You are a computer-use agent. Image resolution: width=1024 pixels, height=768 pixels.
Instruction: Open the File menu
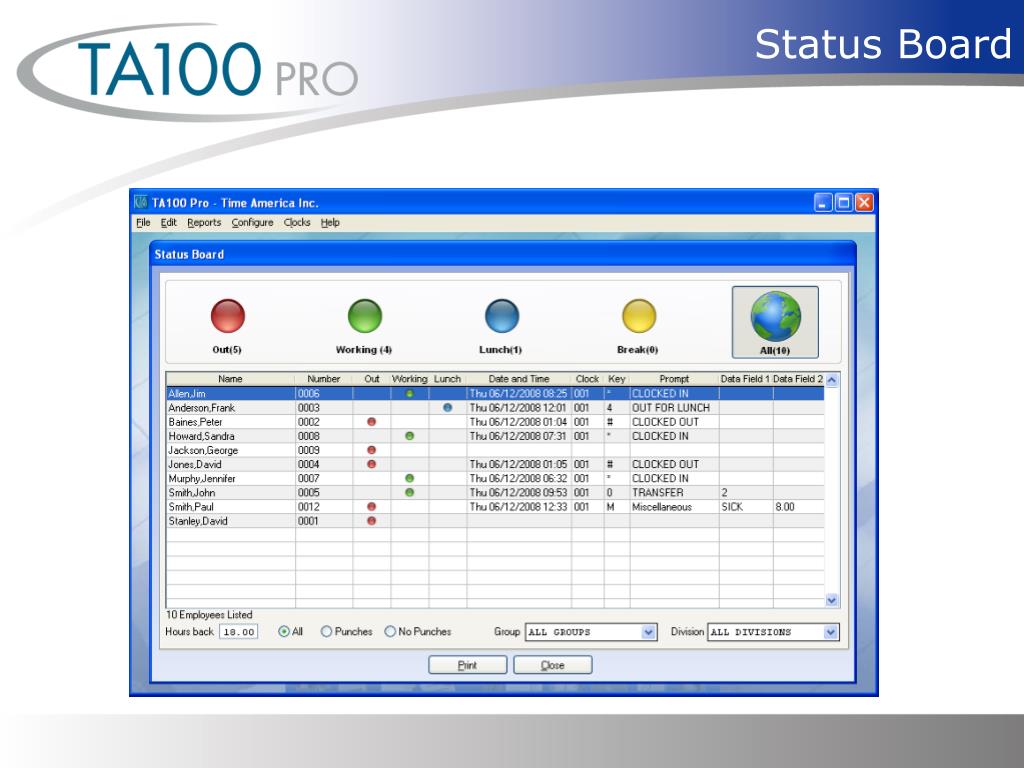pyautogui.click(x=143, y=223)
